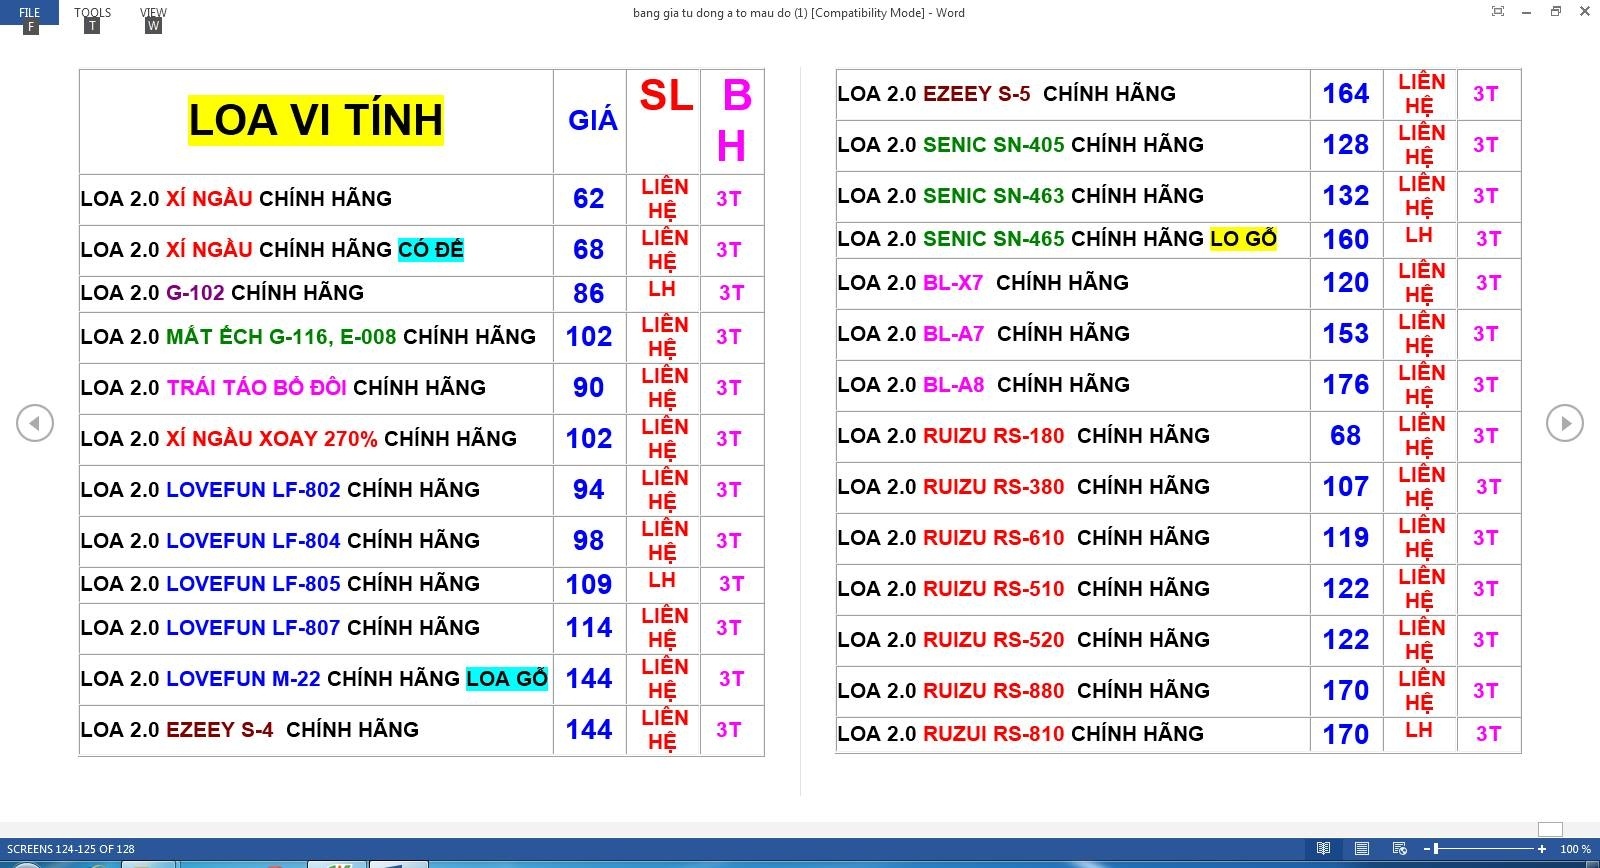Click the price 132 cell

[x=1346, y=195]
